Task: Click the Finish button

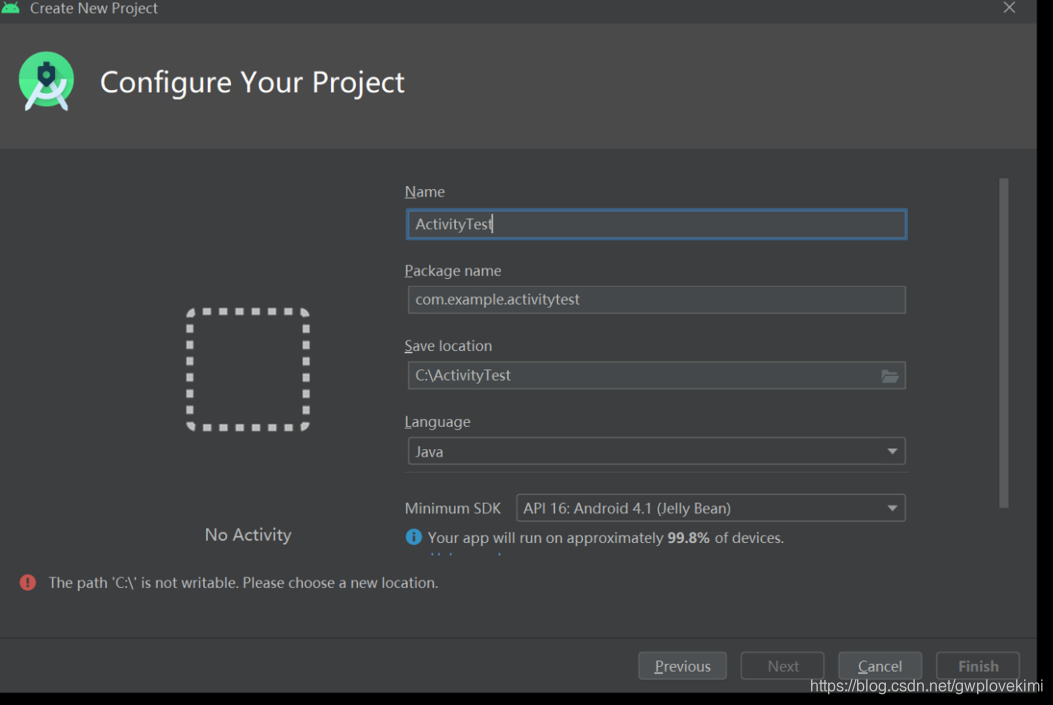Action: tap(978, 666)
